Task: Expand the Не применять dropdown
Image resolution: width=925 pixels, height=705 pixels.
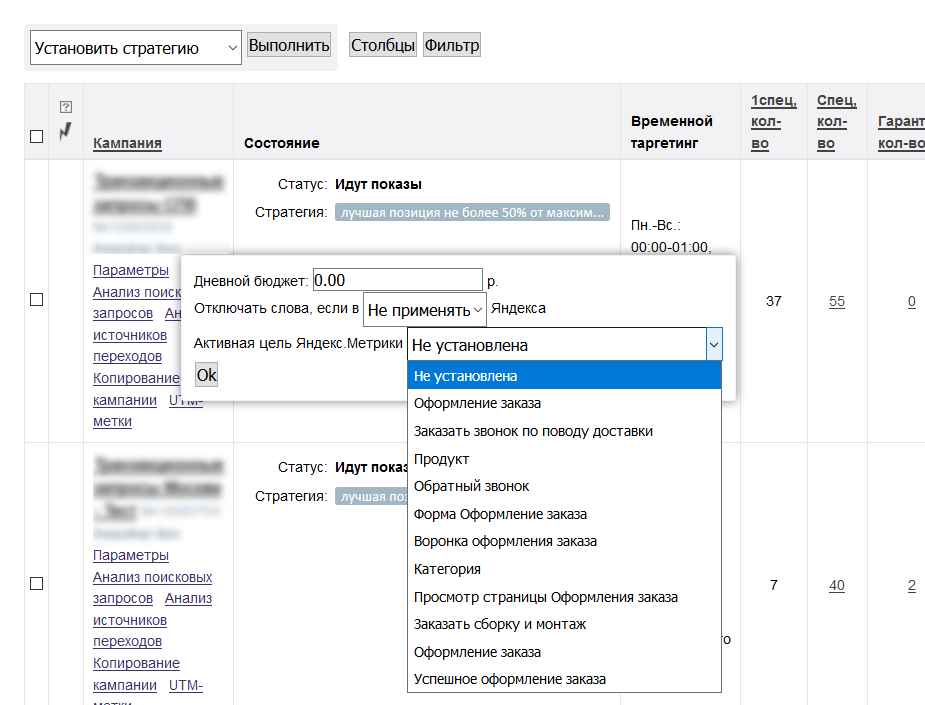Action: click(424, 310)
